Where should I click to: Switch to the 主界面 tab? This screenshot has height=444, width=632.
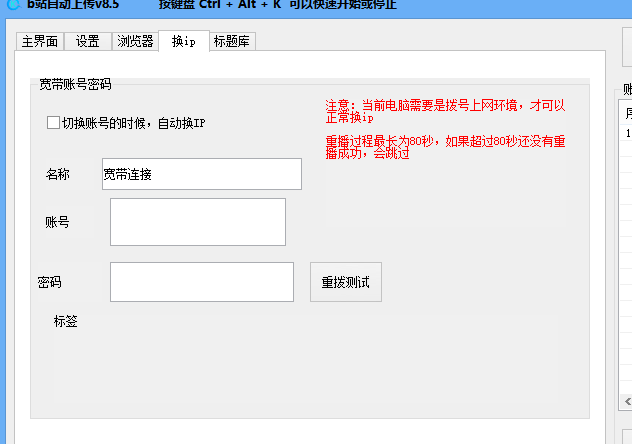tap(40, 41)
